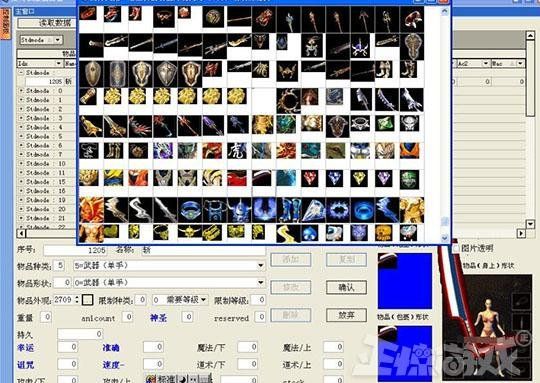Image resolution: width=540 pixels, height=383 pixels.
Task: Pick the white diamond crystal icon
Action: (313, 210)
